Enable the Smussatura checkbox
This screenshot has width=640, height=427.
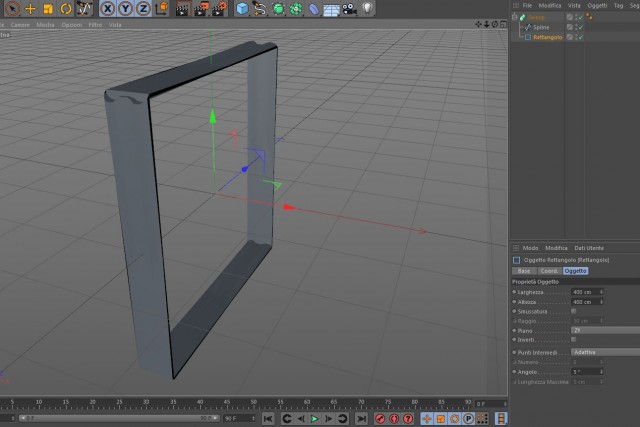[573, 311]
